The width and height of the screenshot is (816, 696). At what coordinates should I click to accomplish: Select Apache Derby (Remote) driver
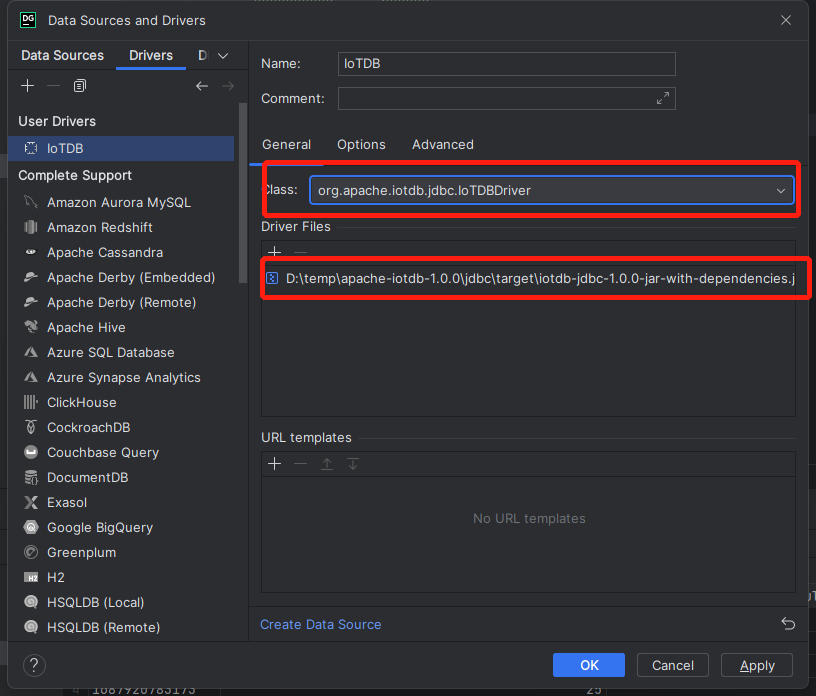coord(121,302)
